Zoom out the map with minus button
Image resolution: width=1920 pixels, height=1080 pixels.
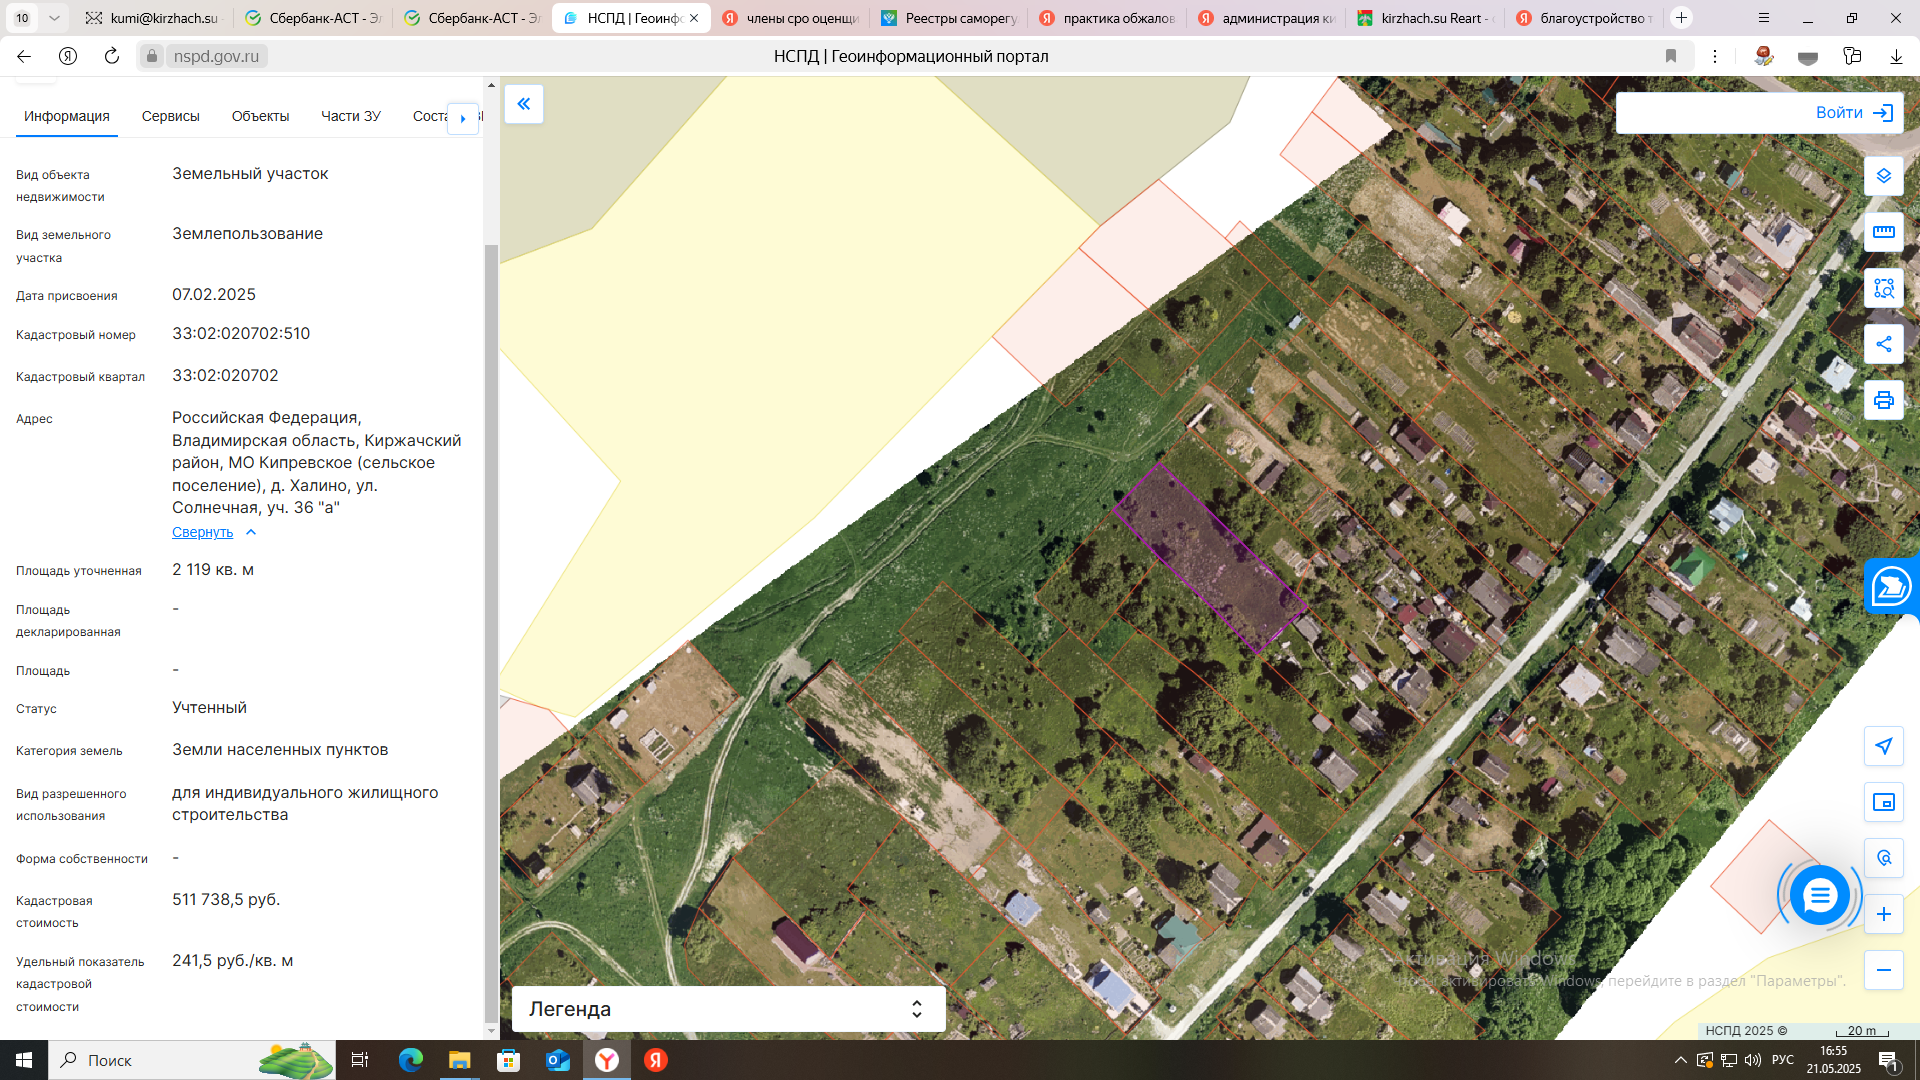(1883, 970)
